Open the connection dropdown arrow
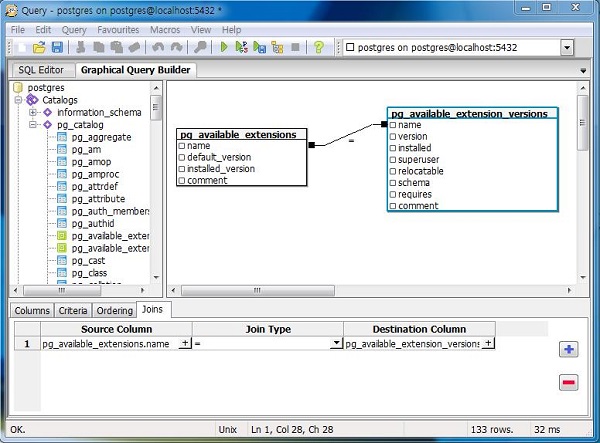Image resolution: width=600 pixels, height=443 pixels. (x=567, y=48)
